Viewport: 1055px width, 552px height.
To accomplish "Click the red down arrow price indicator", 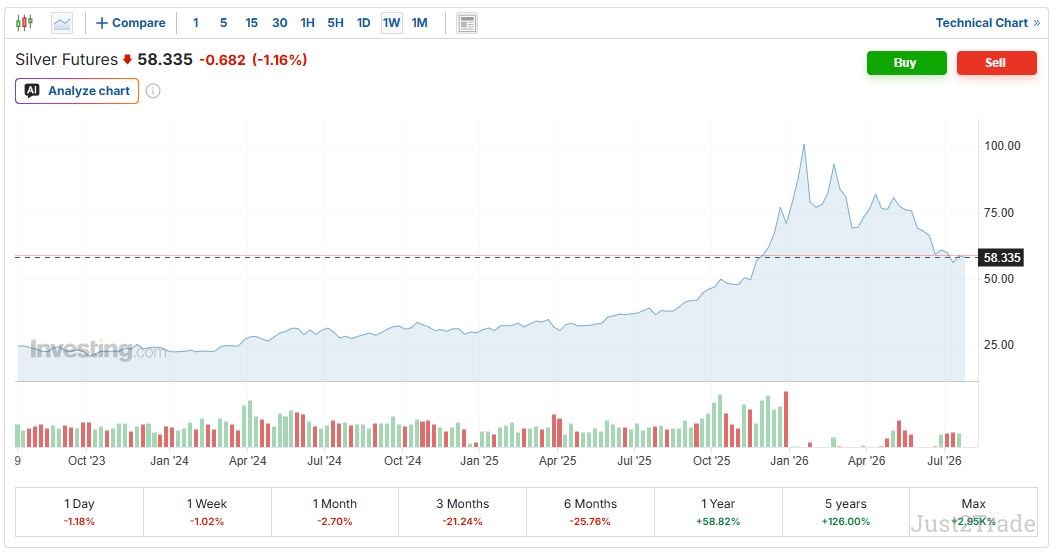I will (127, 59).
